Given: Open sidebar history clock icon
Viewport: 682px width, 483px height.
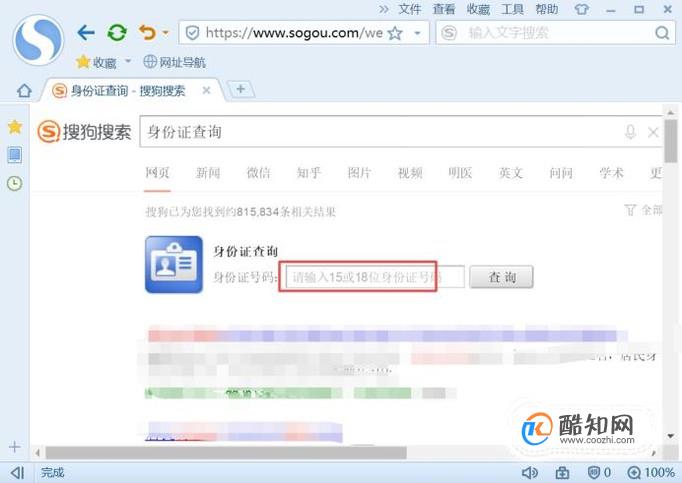Looking at the screenshot, I should pos(15,183).
